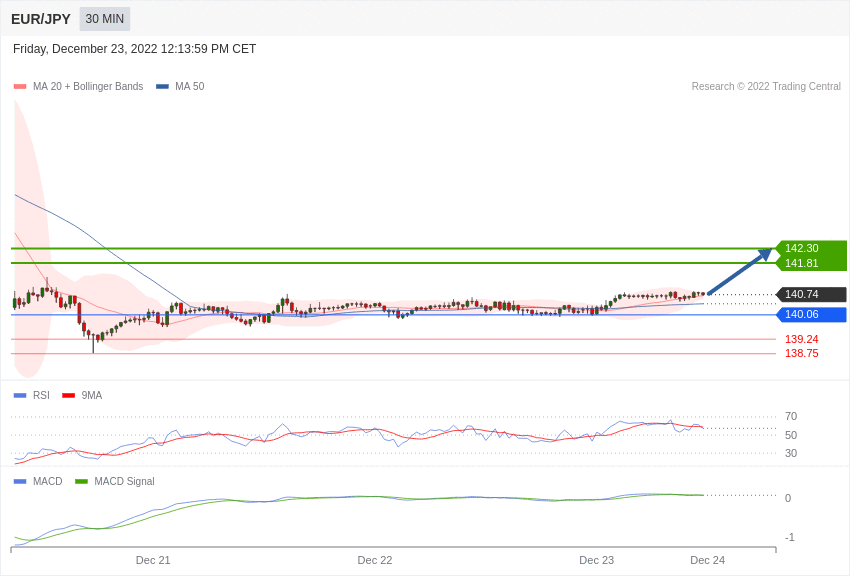Click the 142.30 resistance price tag
Image resolution: width=850 pixels, height=576 pixels.
[810, 248]
